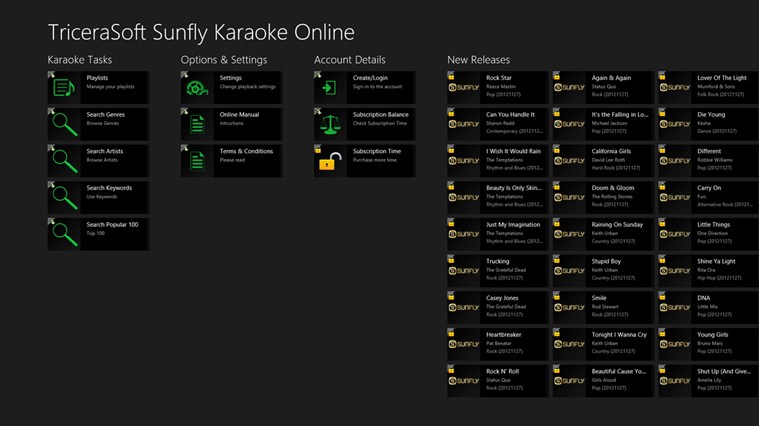Click the Sunfly logo beside Can You Handle It
759x426 pixels.
tap(464, 124)
